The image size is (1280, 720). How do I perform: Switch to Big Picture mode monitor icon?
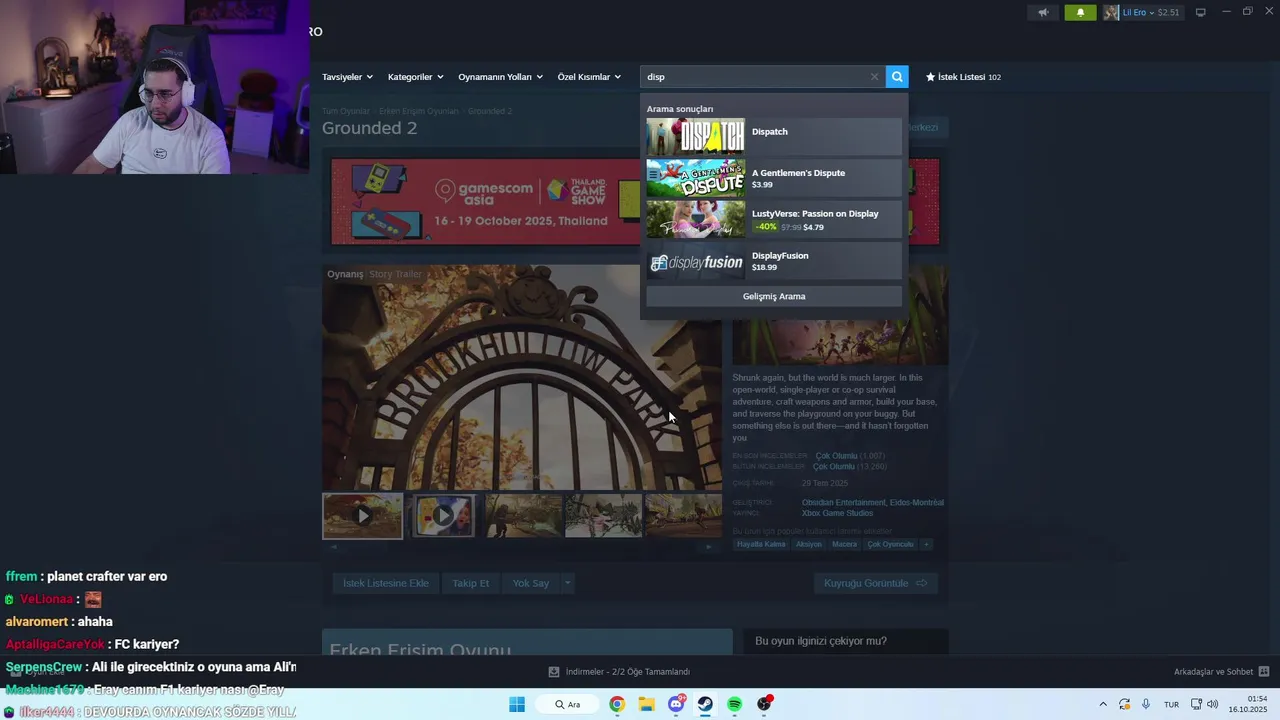(1200, 13)
